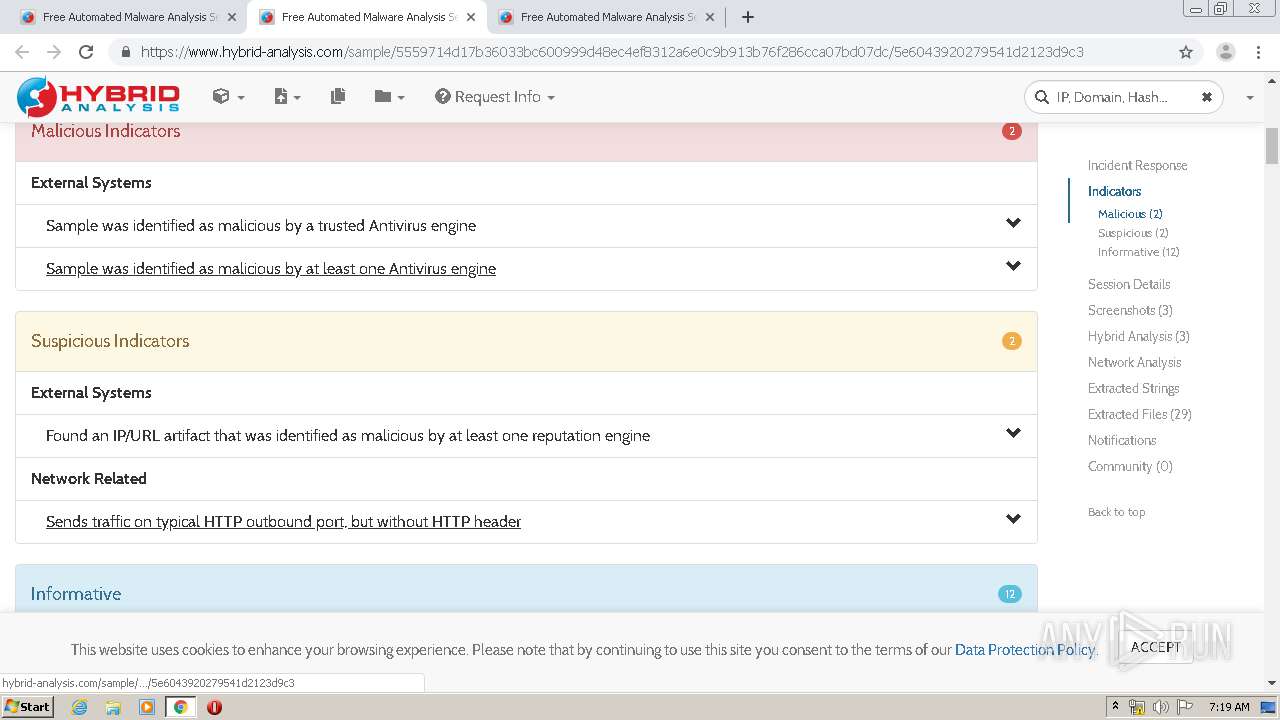Image resolution: width=1280 pixels, height=720 pixels.
Task: Close the first browser tab
Action: (x=231, y=17)
